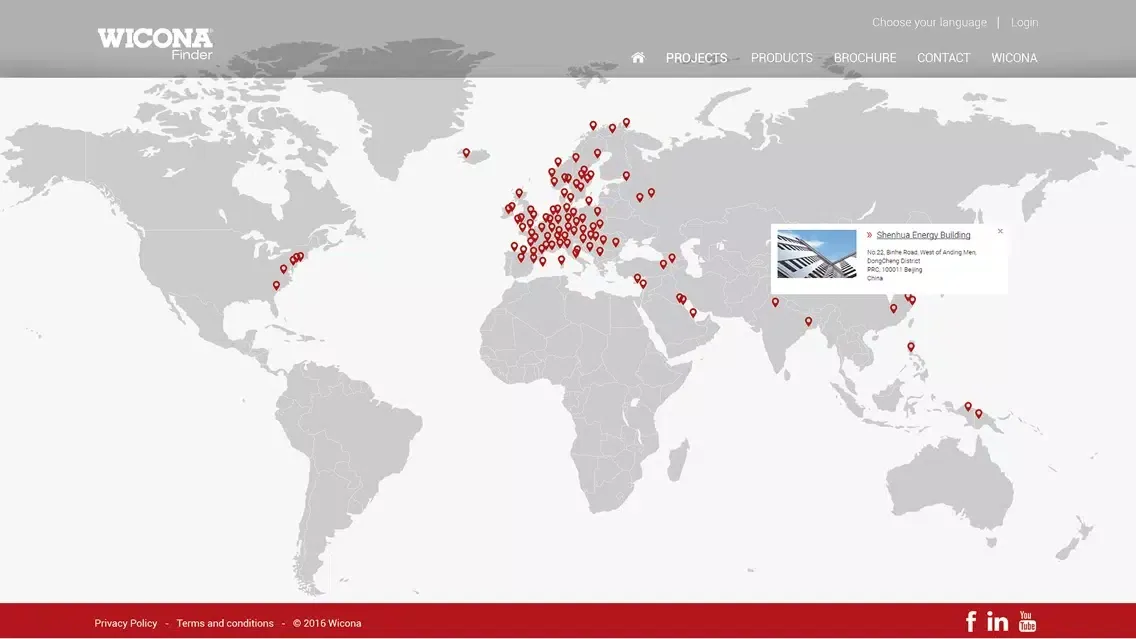Viewport: 1136px width, 639px height.
Task: Open the YouTube icon in footer
Action: [x=1027, y=622]
